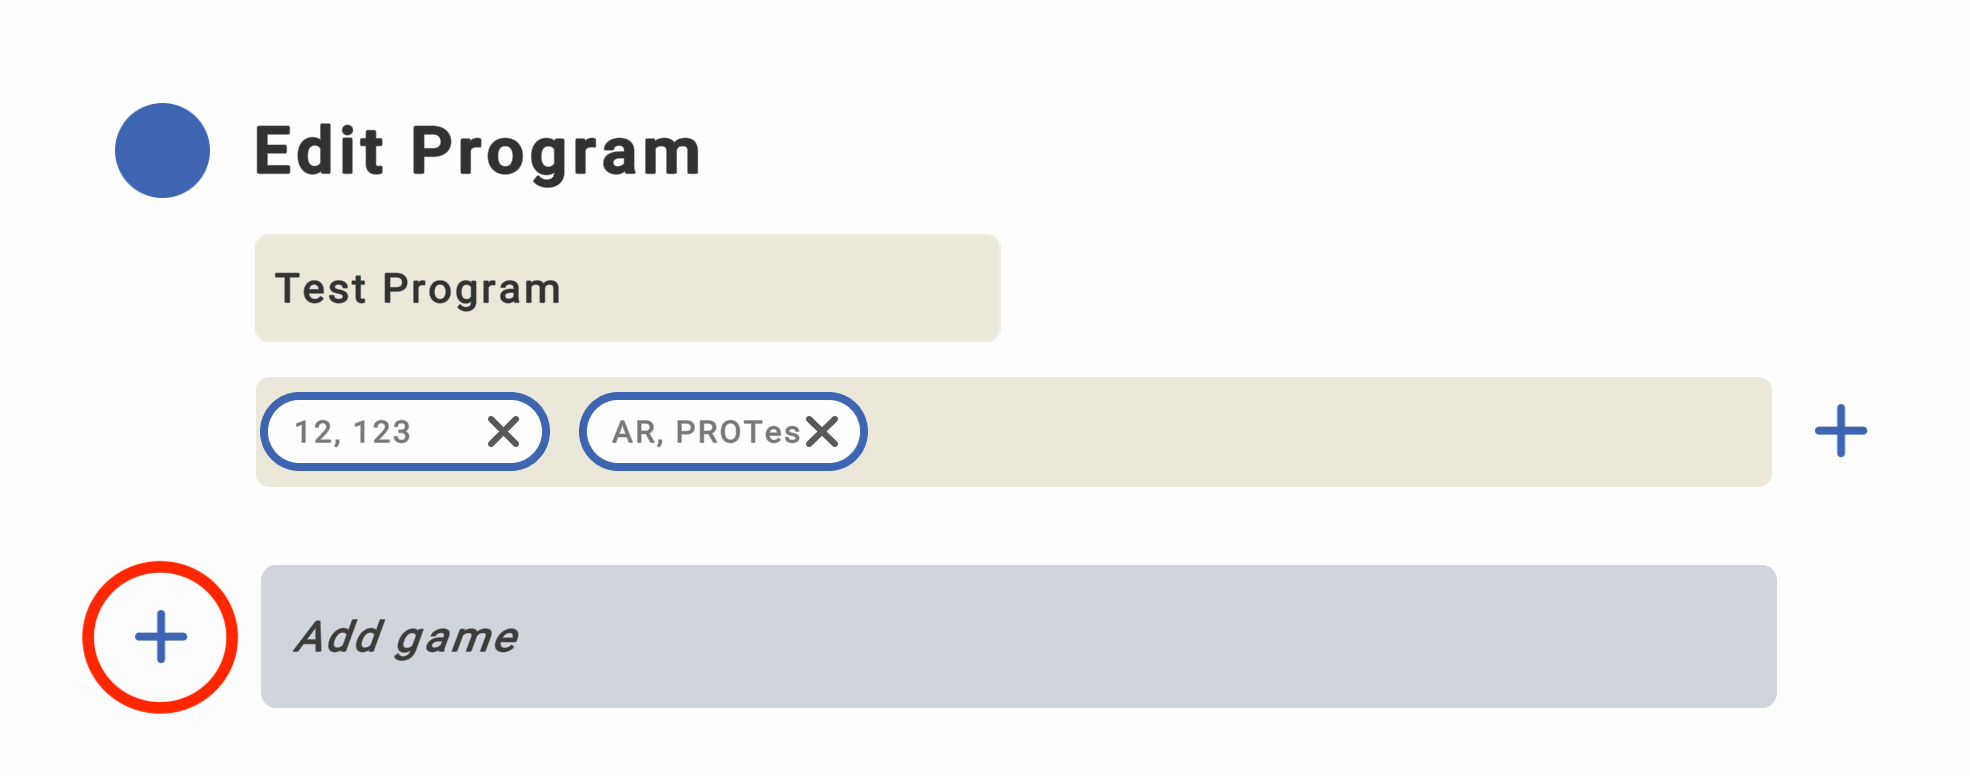1970x776 pixels.
Task: Click the "Add game" placeholder text
Action: point(406,637)
